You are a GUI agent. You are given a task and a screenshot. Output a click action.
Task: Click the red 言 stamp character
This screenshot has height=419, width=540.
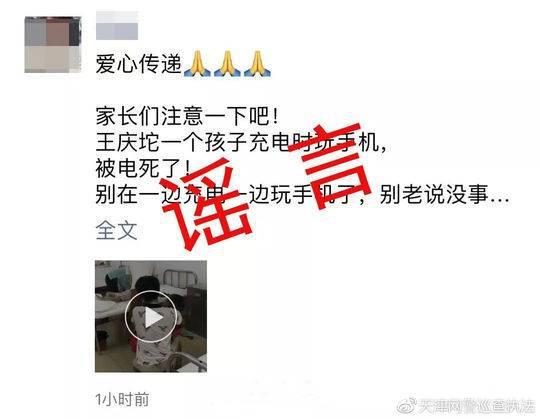329,166
